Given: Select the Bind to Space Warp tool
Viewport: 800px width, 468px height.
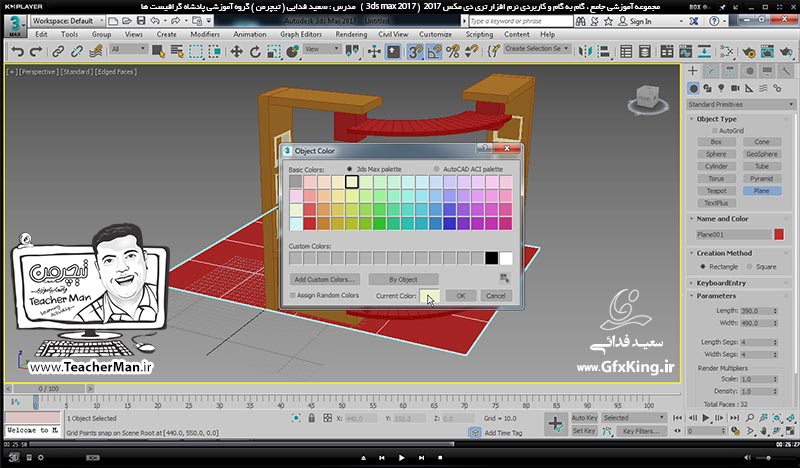Looking at the screenshot, I should tap(95, 52).
